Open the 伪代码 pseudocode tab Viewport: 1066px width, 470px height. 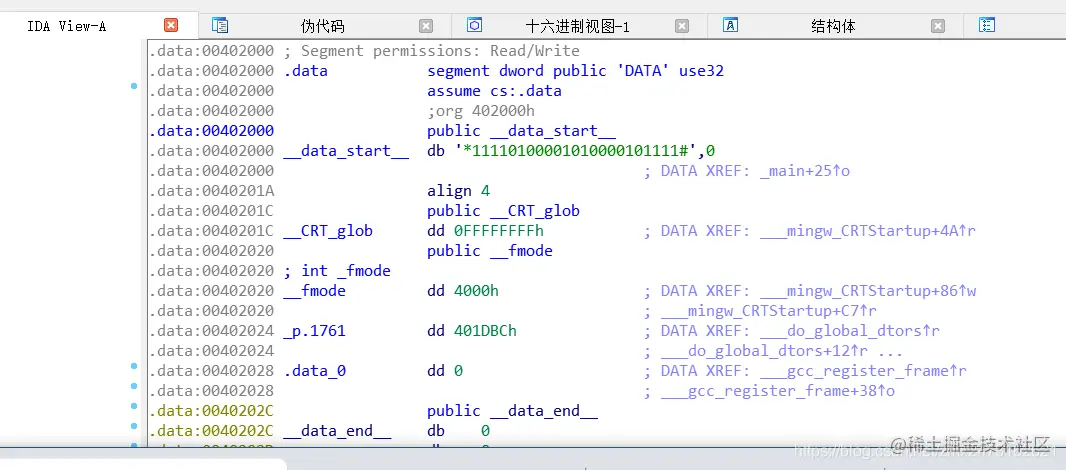322,27
